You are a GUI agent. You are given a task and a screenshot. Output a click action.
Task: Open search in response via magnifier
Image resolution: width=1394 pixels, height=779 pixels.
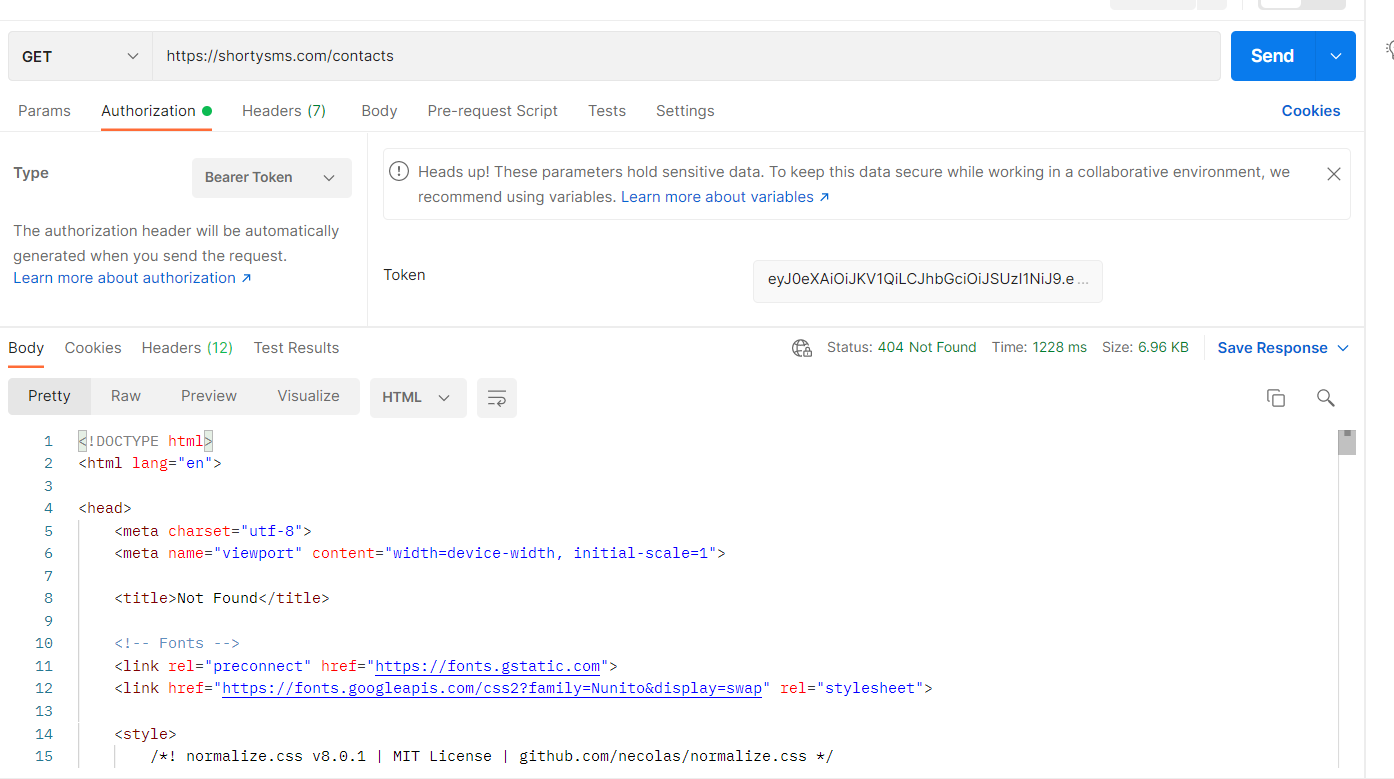[1326, 398]
